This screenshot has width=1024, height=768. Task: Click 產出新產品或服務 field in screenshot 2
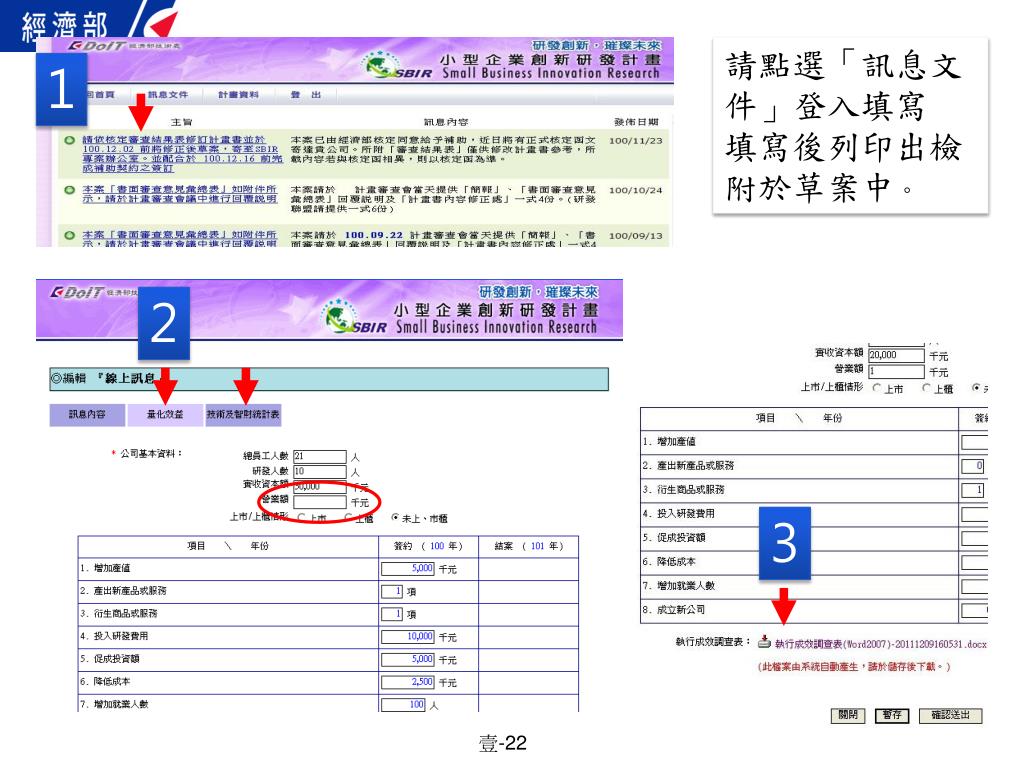tap(392, 591)
